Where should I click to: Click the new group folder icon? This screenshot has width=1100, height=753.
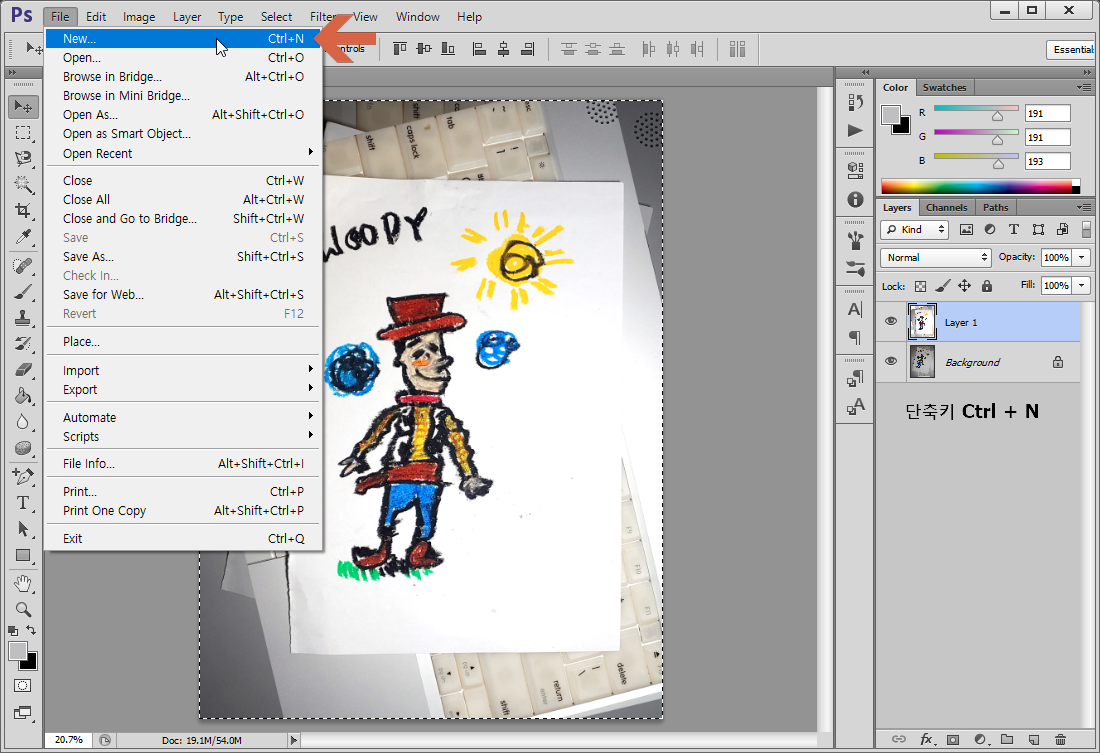coord(1007,739)
